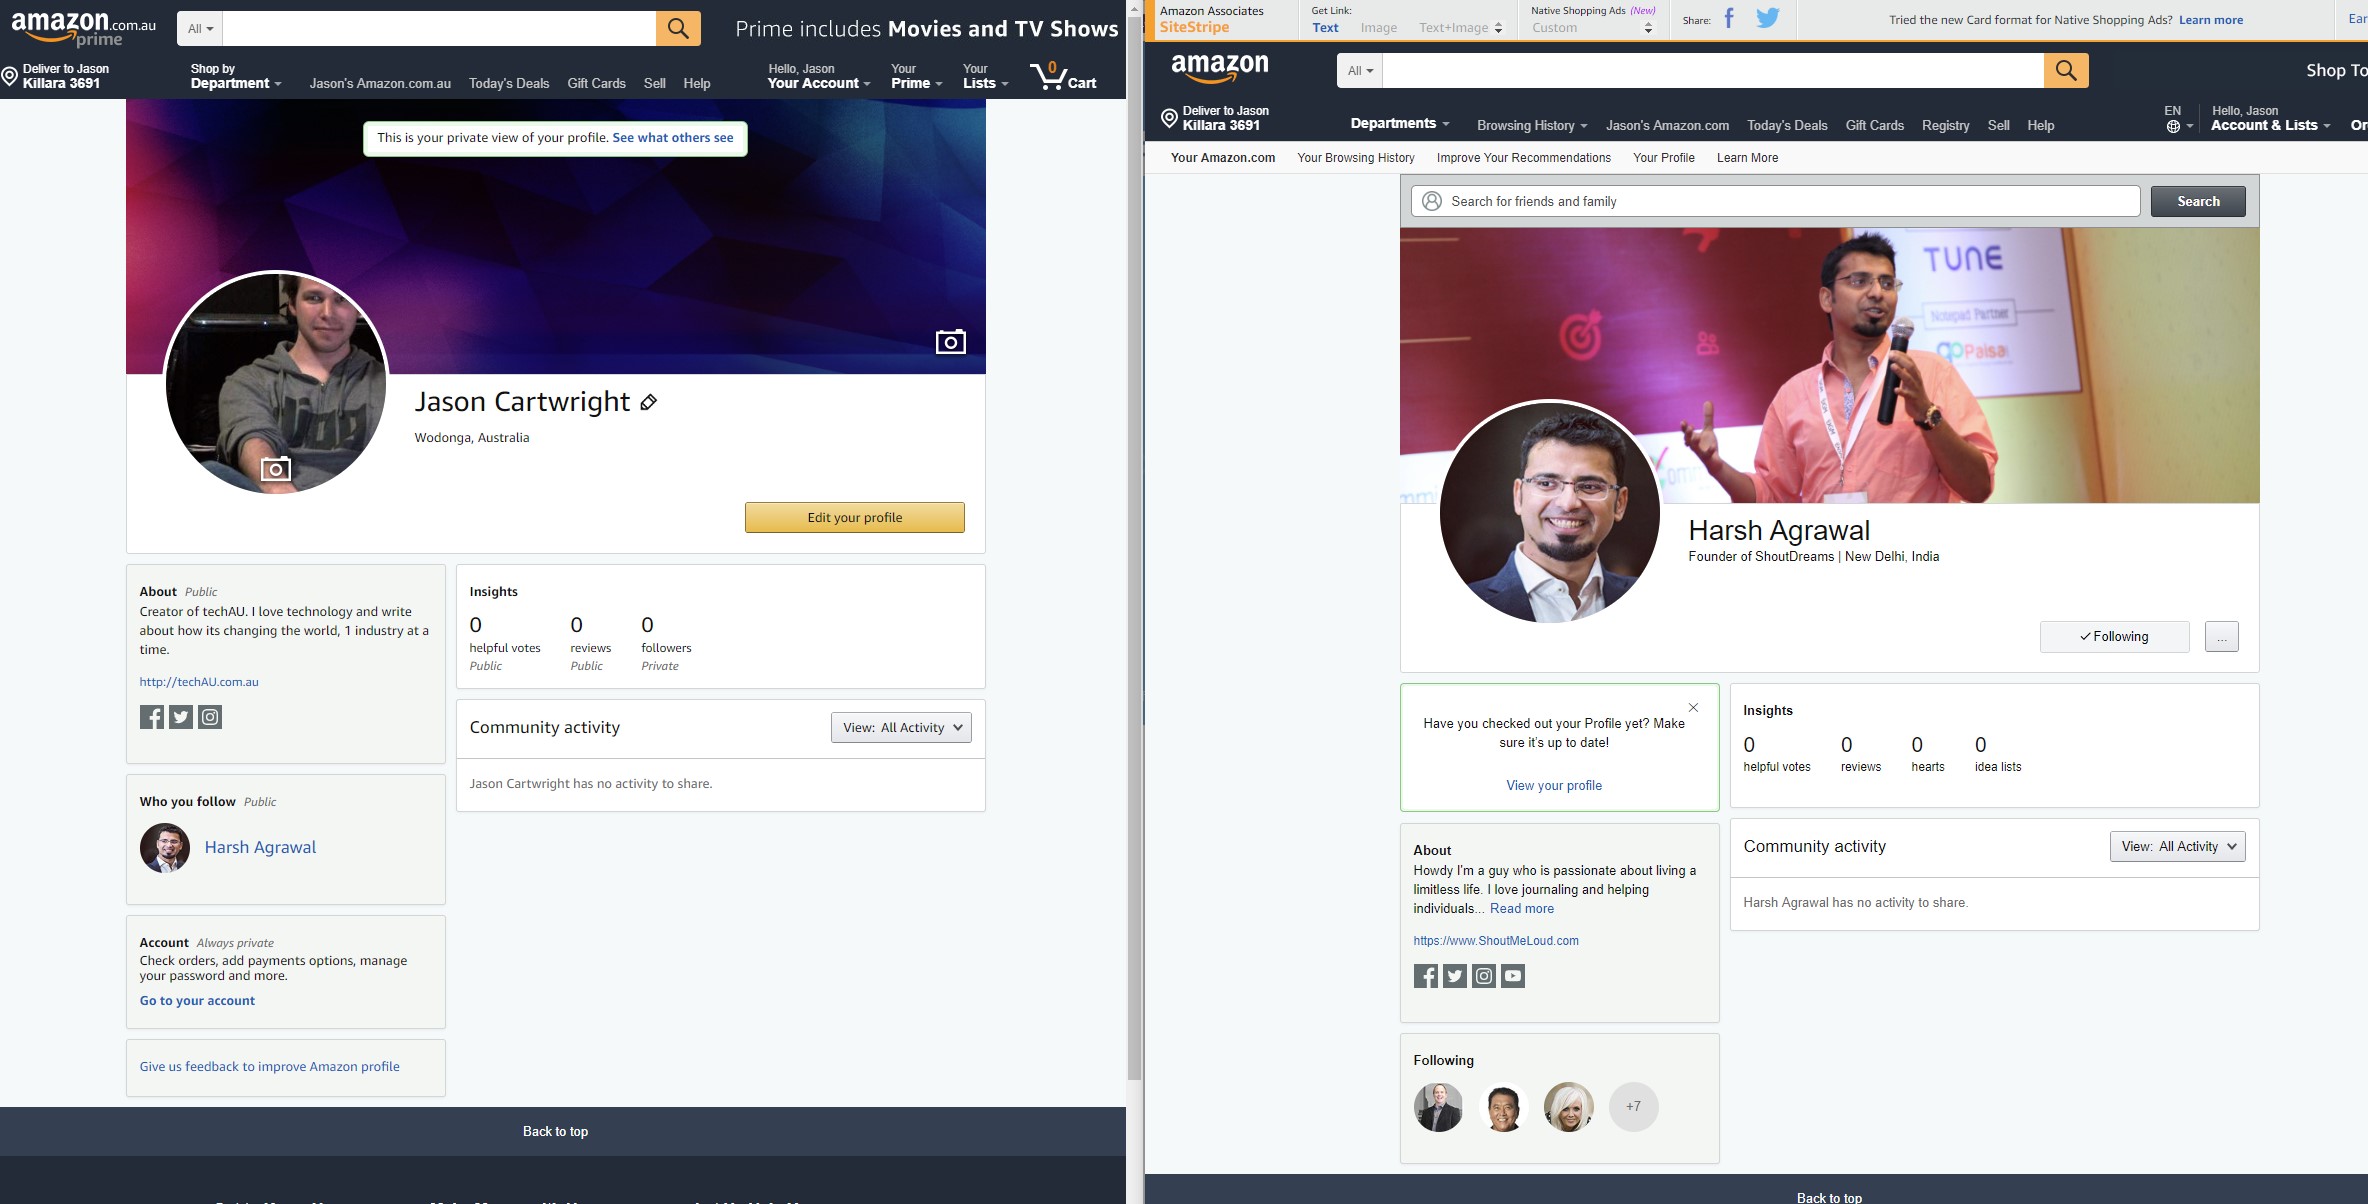The width and height of the screenshot is (2368, 1204).
Task: Toggle Following status for Harsh Agrawal
Action: pyautogui.click(x=2114, y=636)
